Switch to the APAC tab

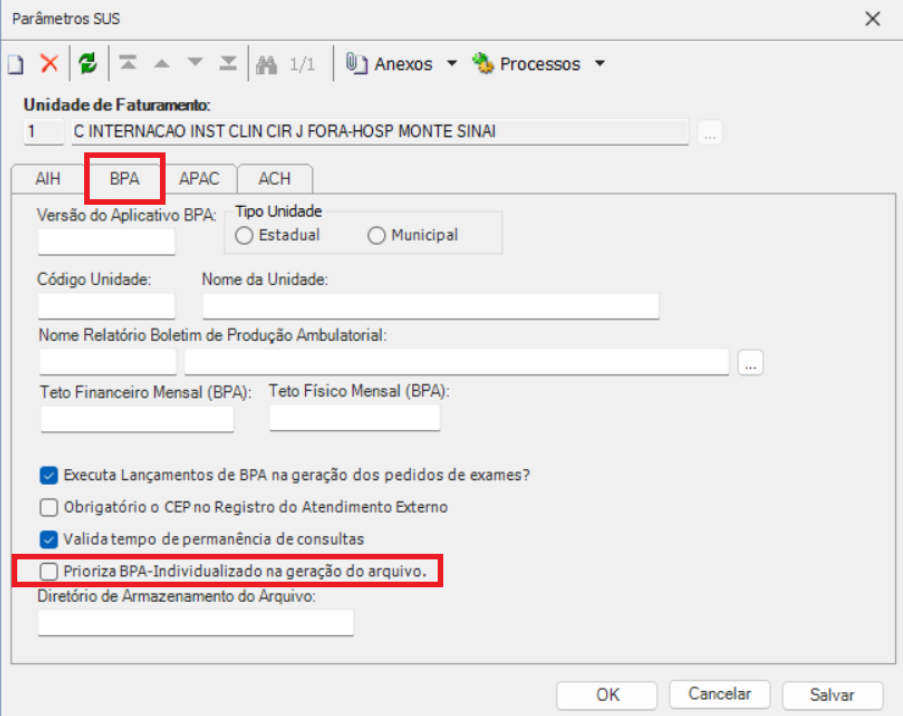click(200, 178)
